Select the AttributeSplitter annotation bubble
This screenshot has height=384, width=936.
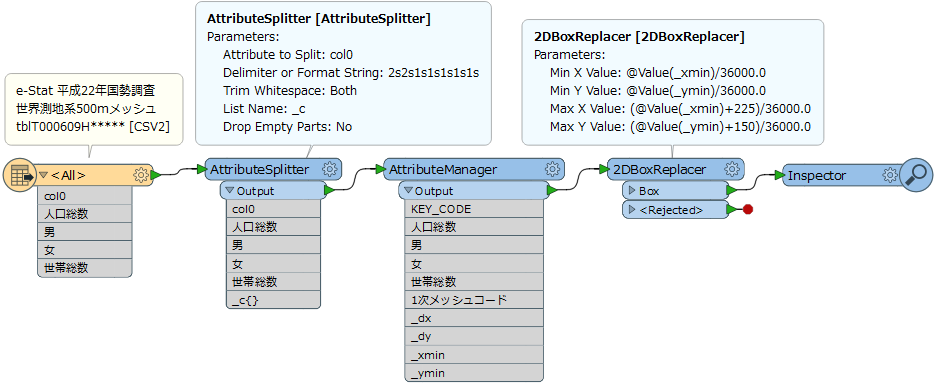[343, 73]
